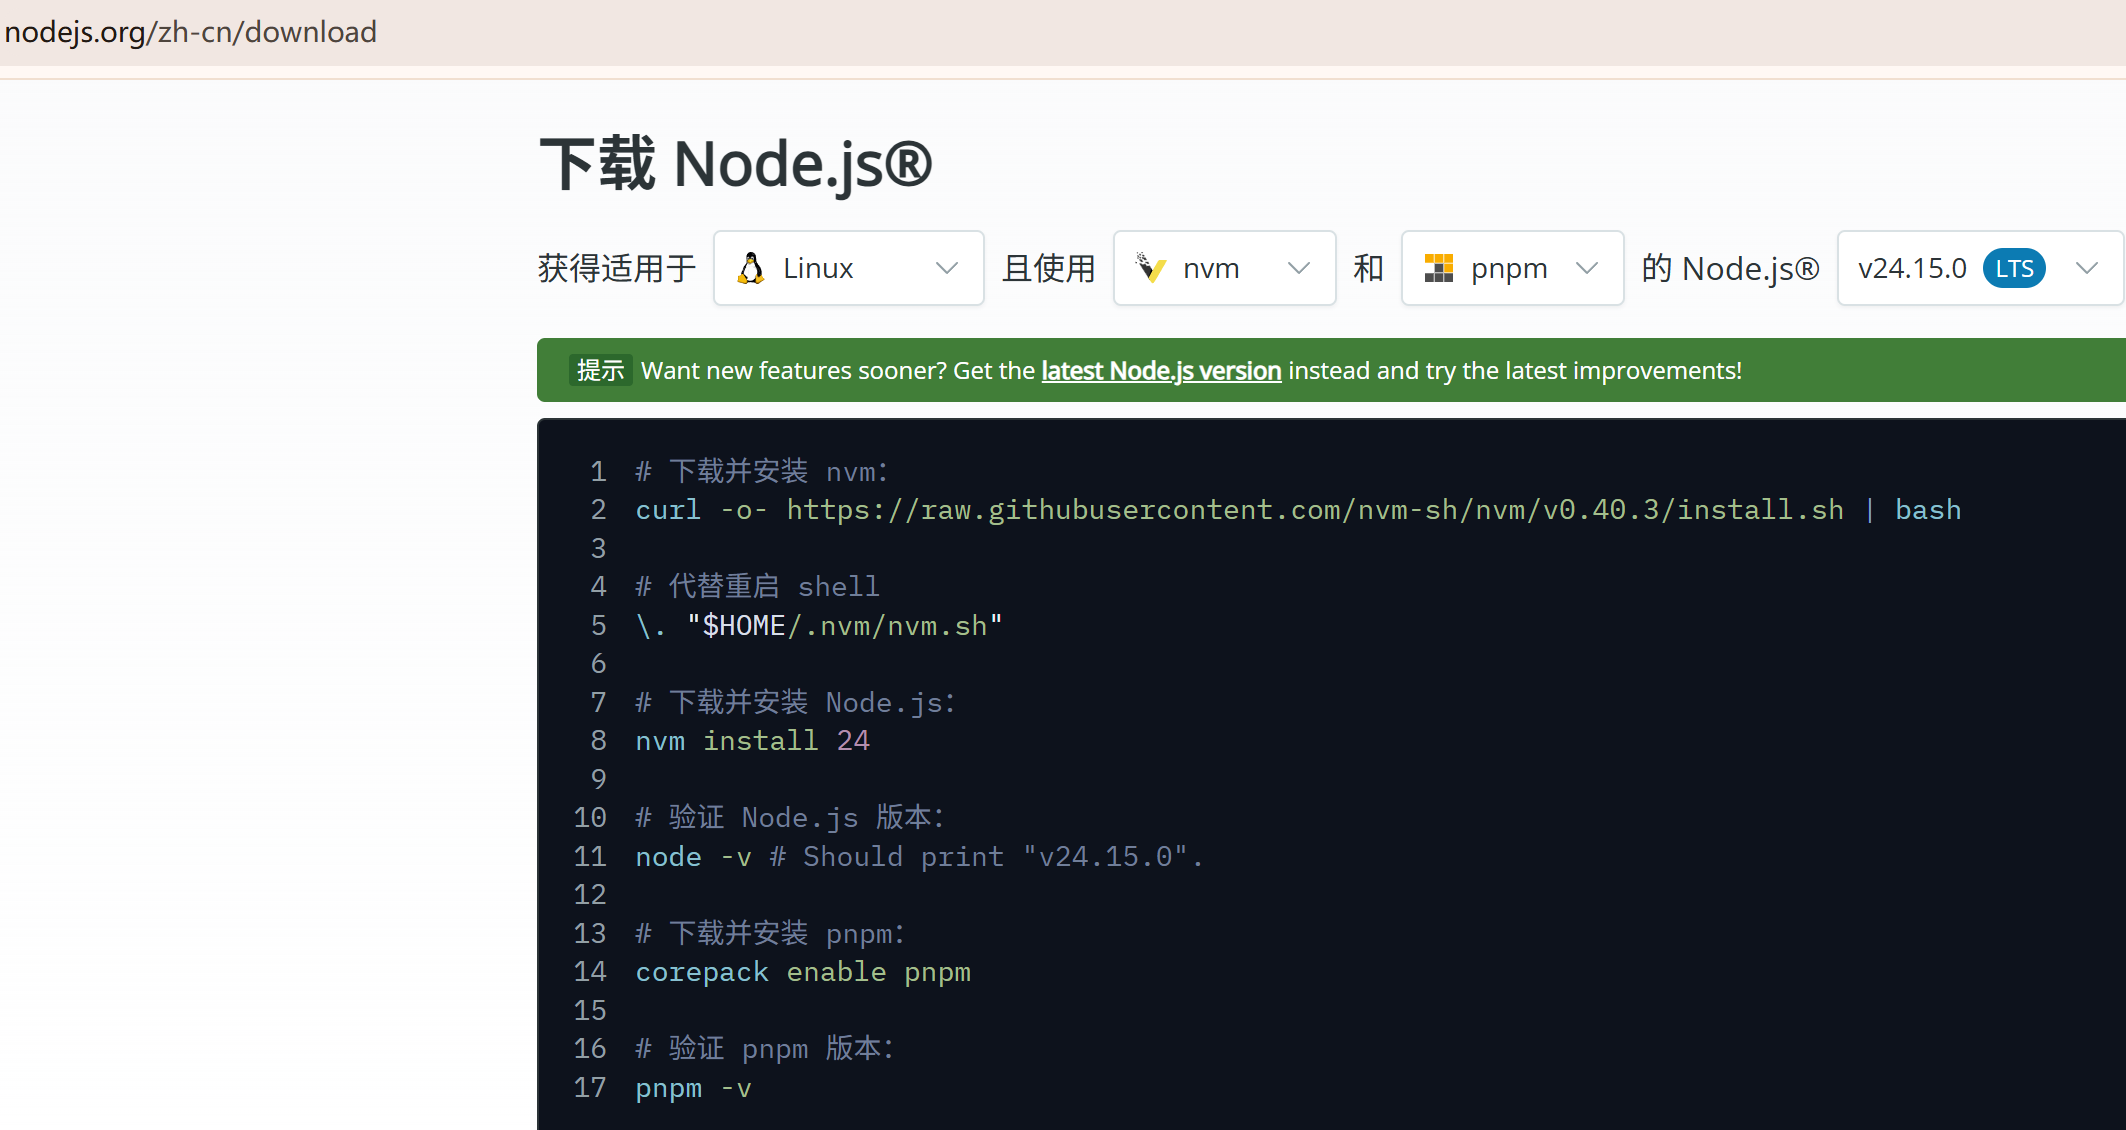Open the Linux platform dropdown

(849, 268)
